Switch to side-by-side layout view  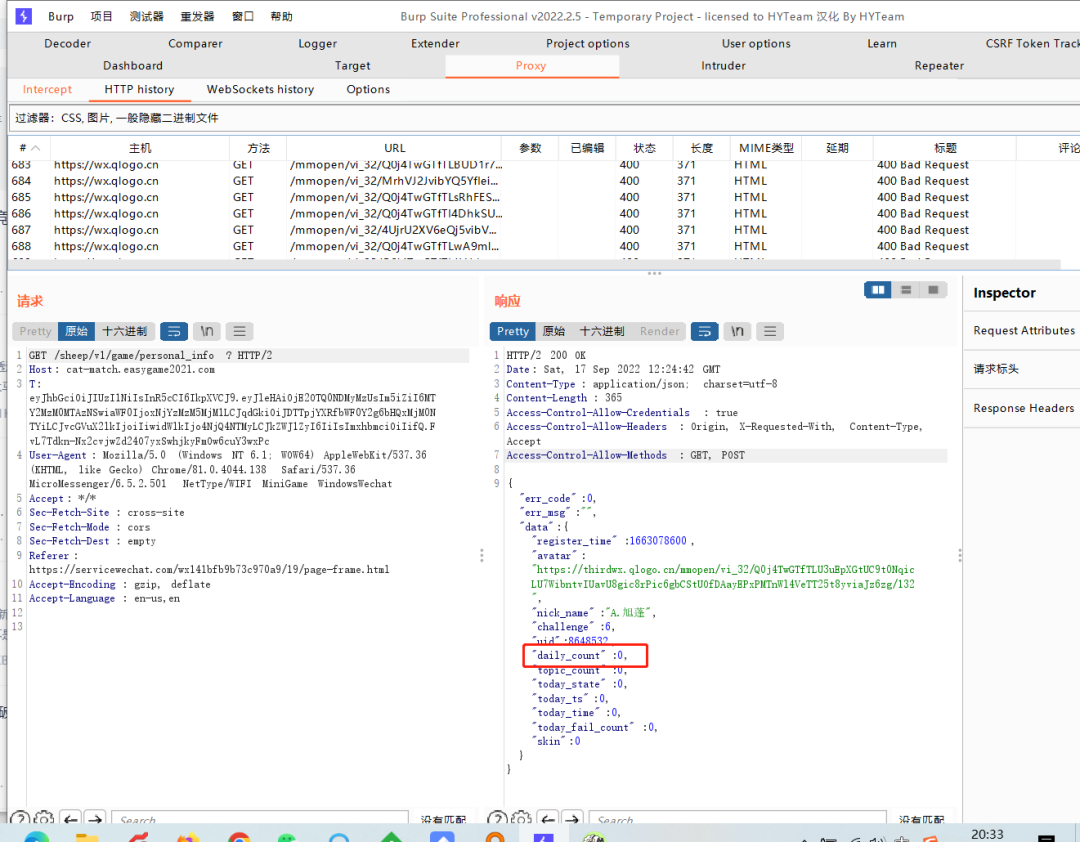pyautogui.click(x=878, y=290)
